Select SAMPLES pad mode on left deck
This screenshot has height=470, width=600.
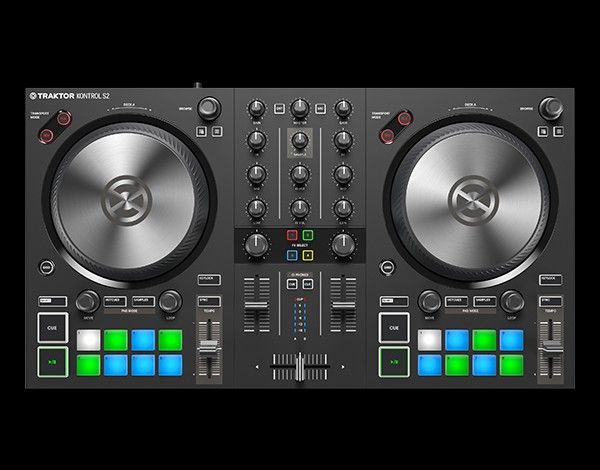pyautogui.click(x=143, y=301)
